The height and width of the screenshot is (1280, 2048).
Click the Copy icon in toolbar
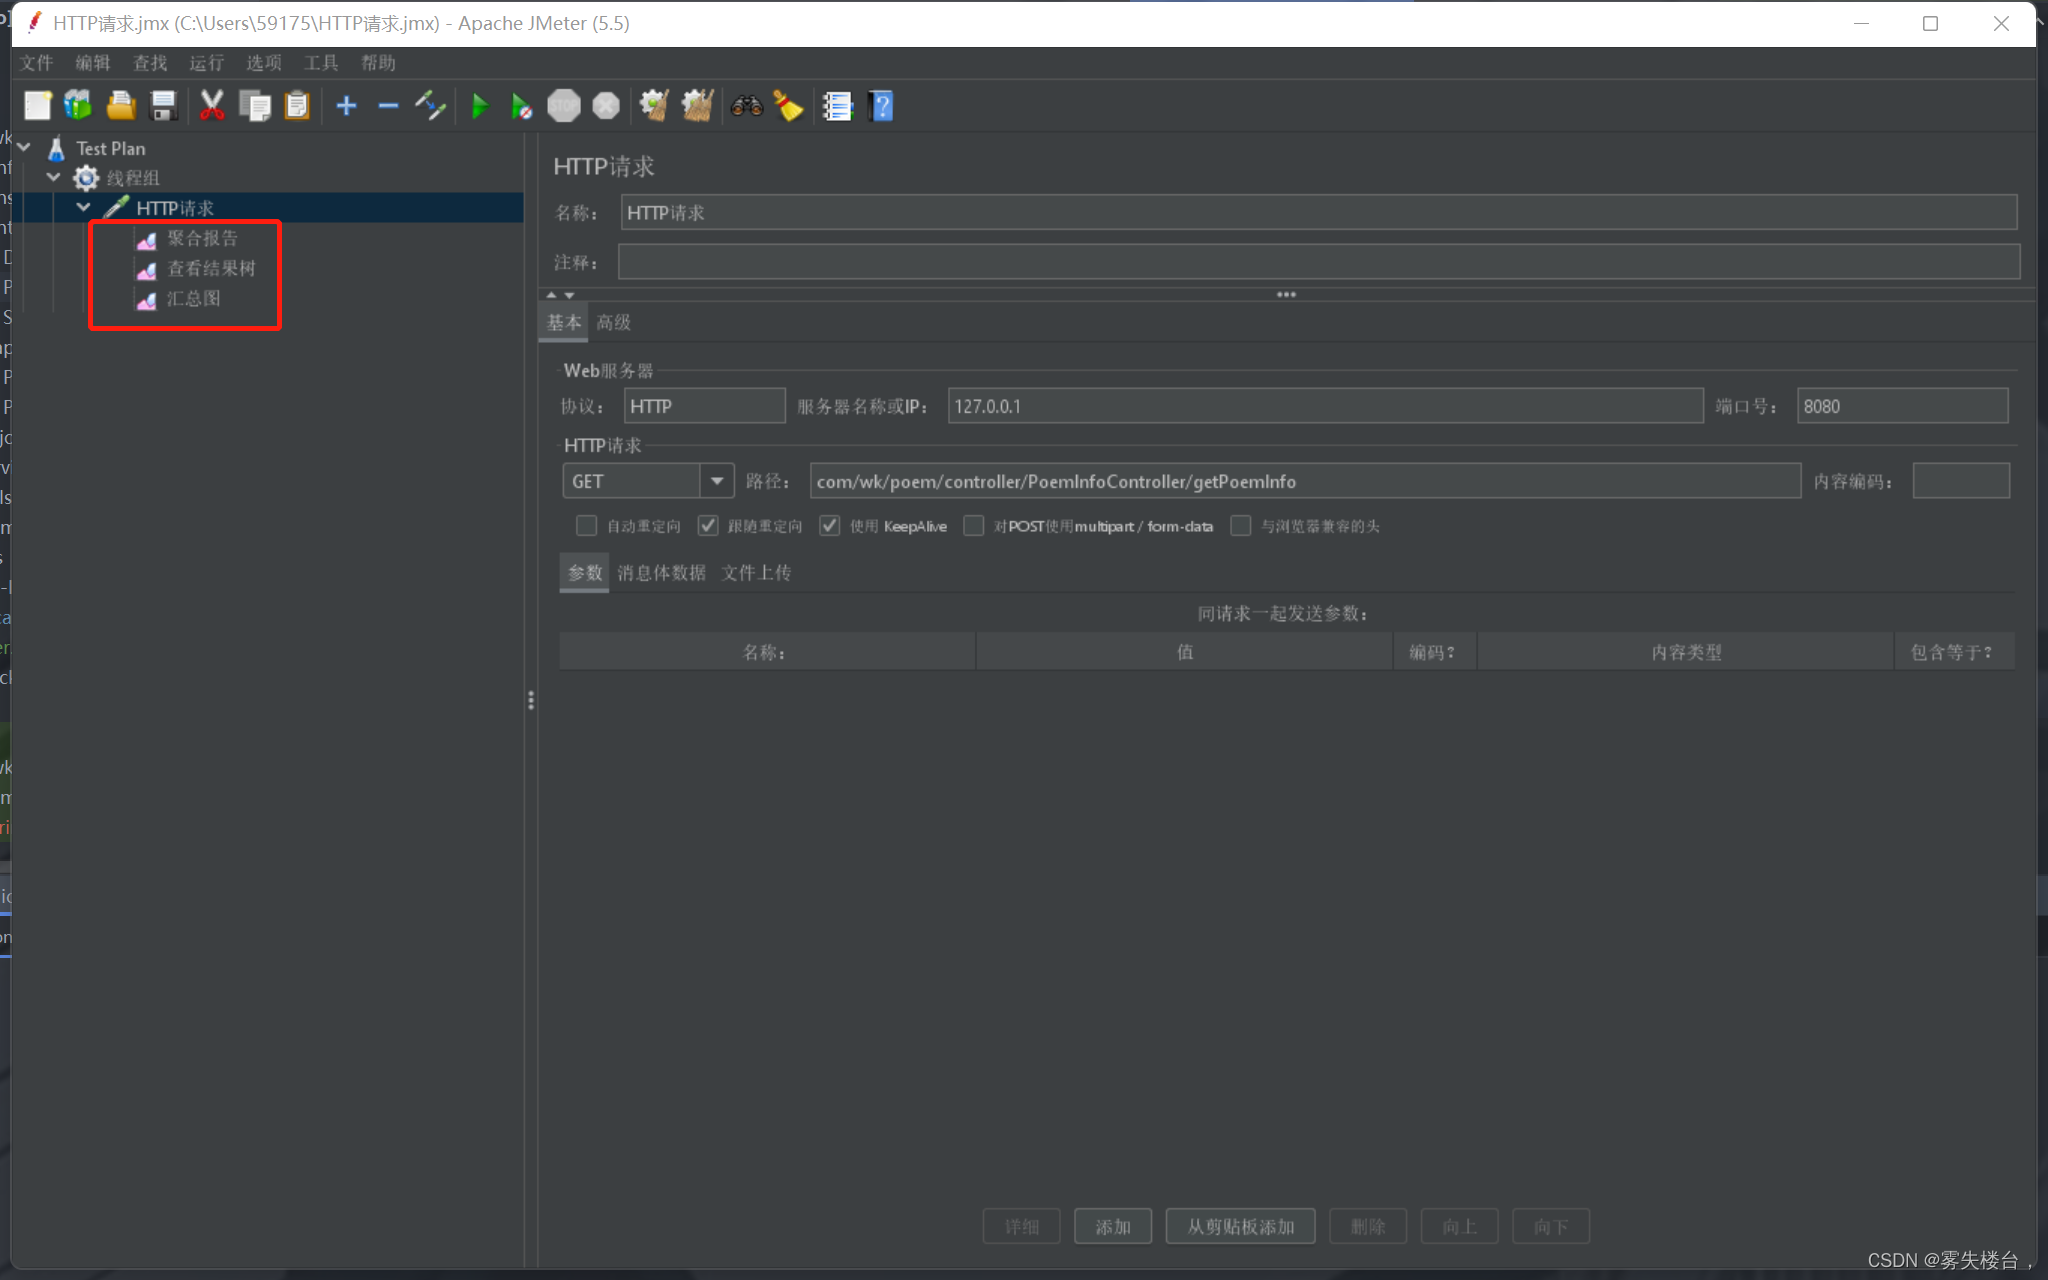(x=255, y=106)
